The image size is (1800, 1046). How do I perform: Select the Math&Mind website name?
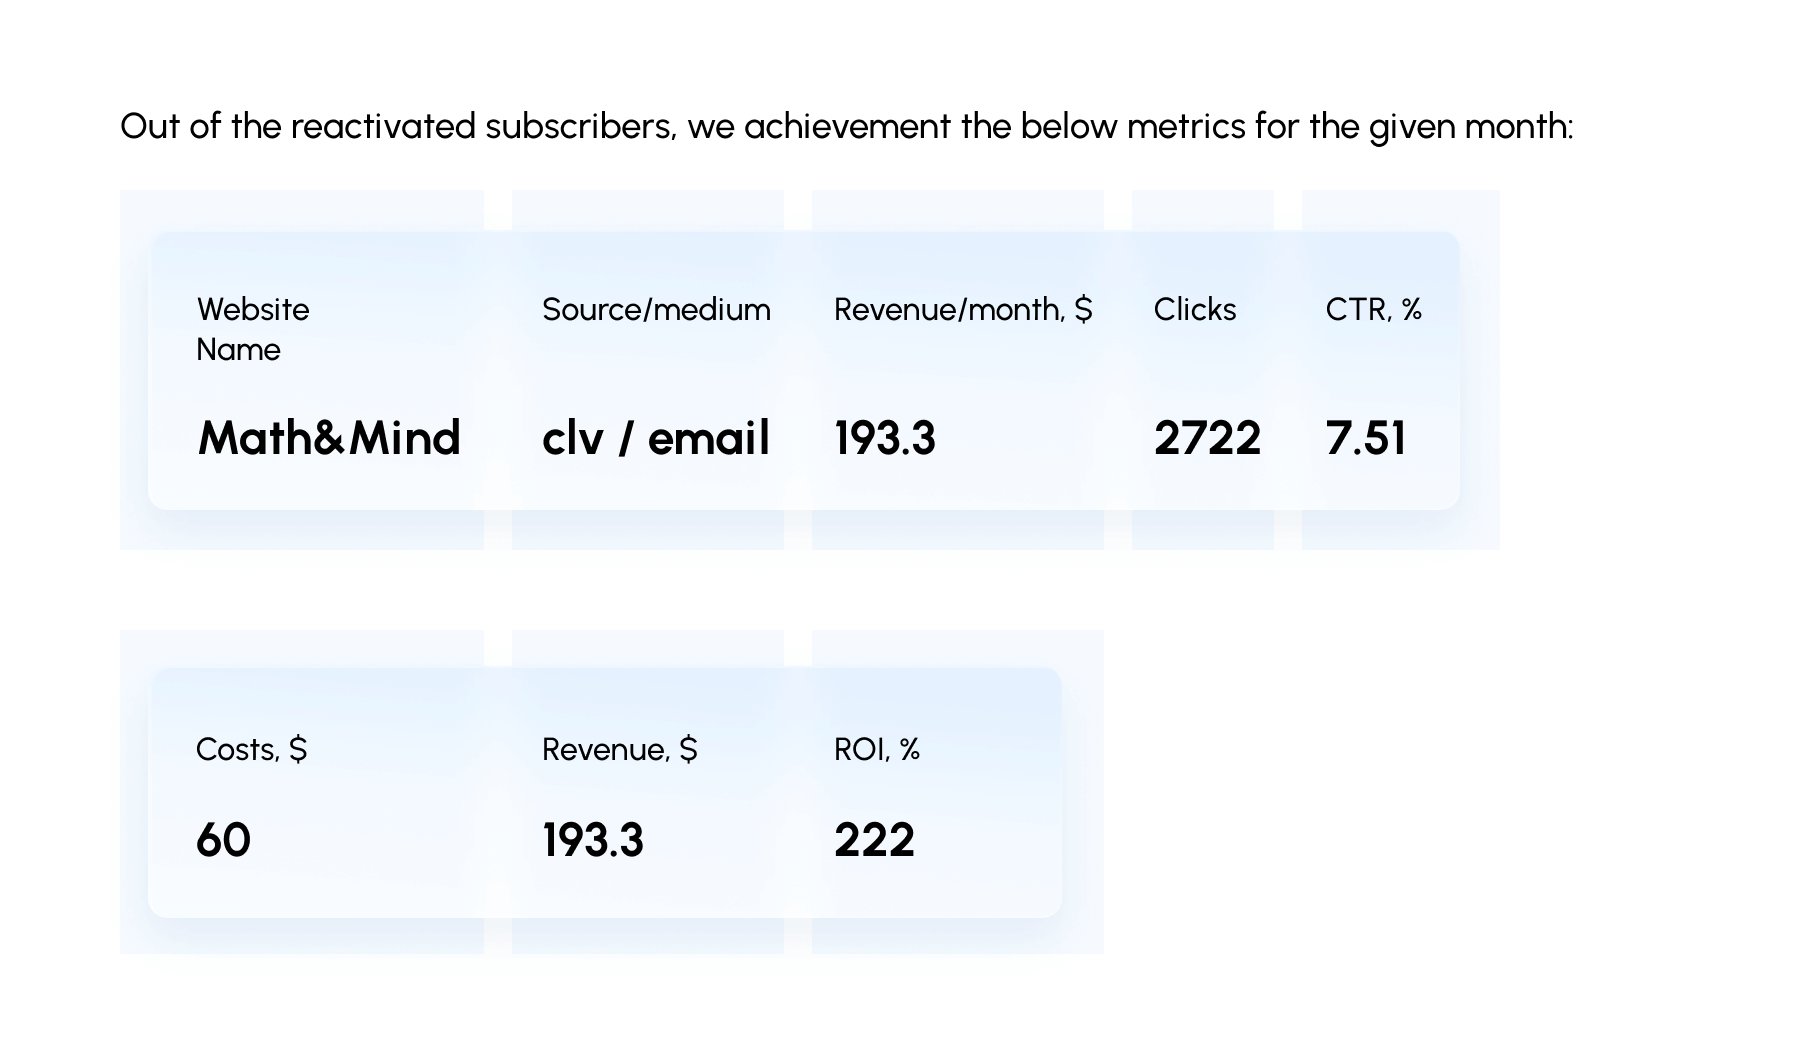pyautogui.click(x=329, y=437)
